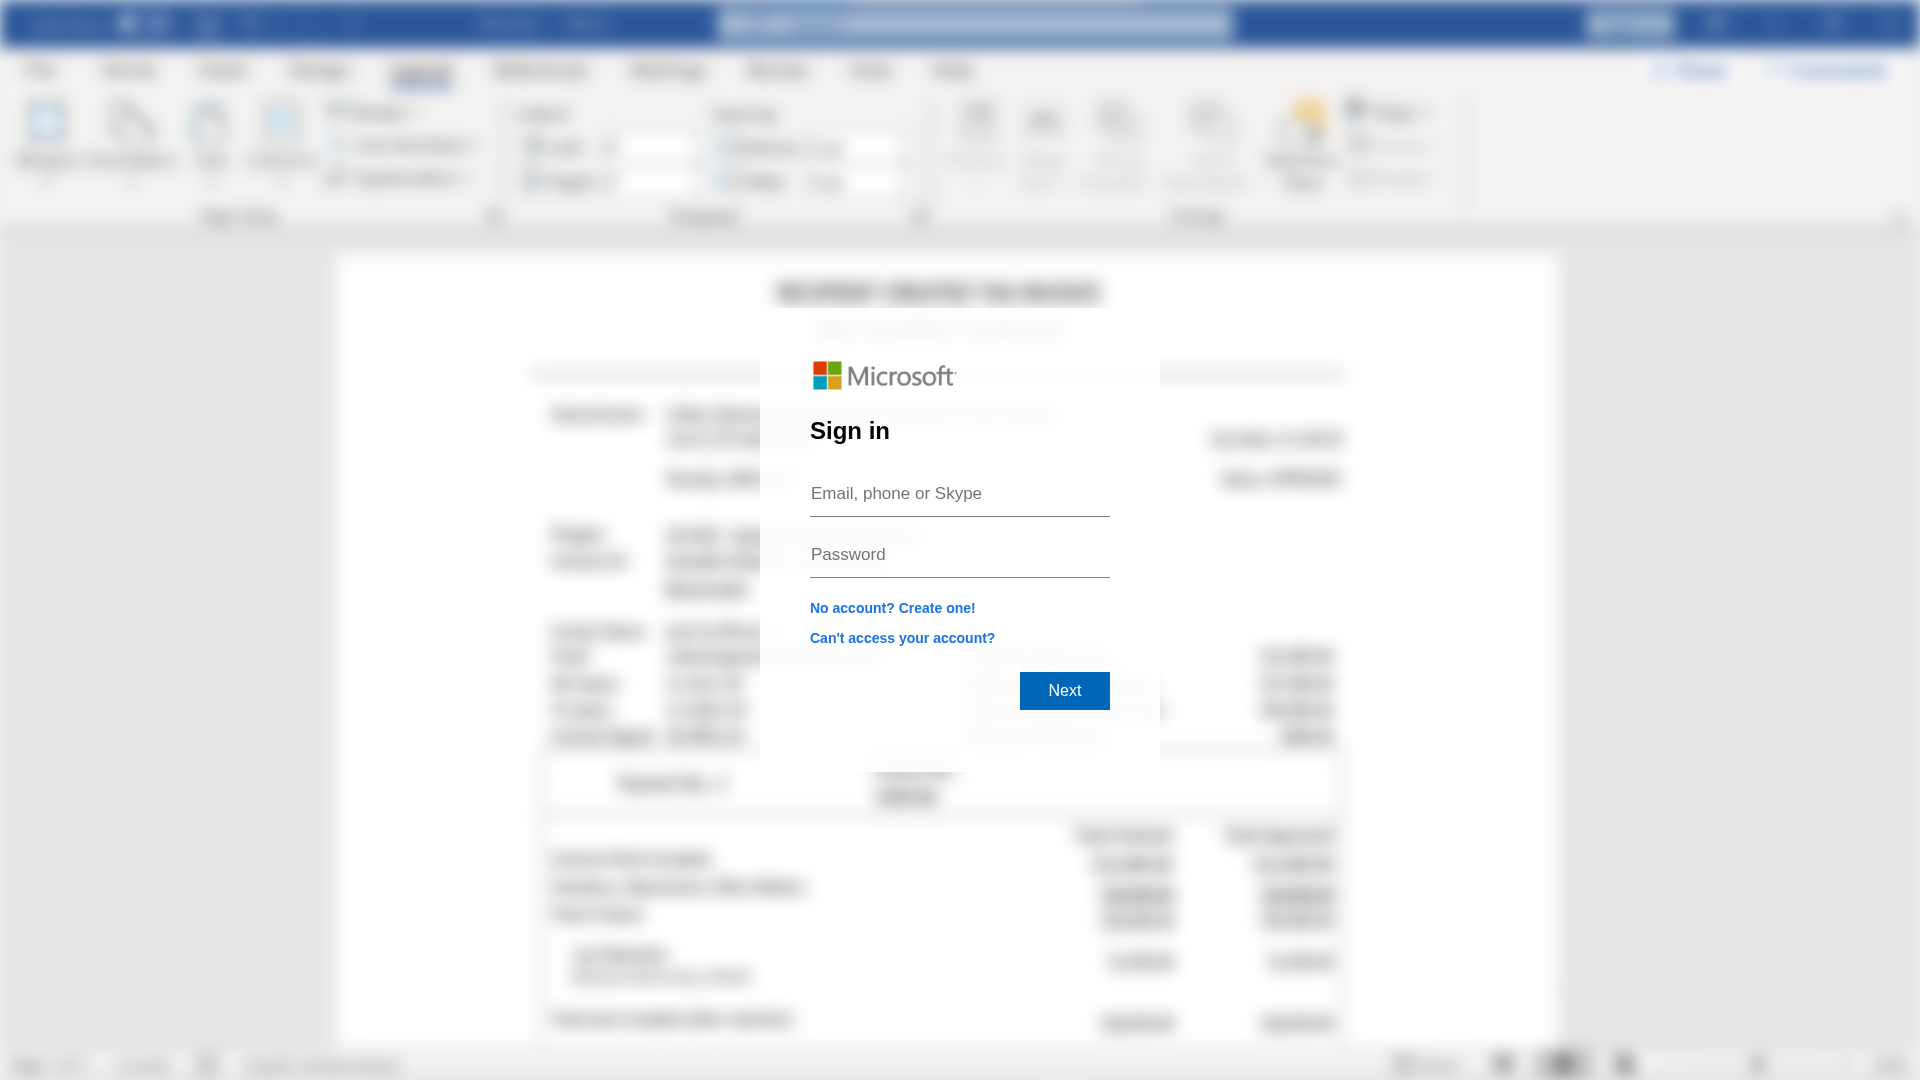Viewport: 1920px width, 1080px height.
Task: Open the page Size tool
Action: pyautogui.click(x=211, y=143)
